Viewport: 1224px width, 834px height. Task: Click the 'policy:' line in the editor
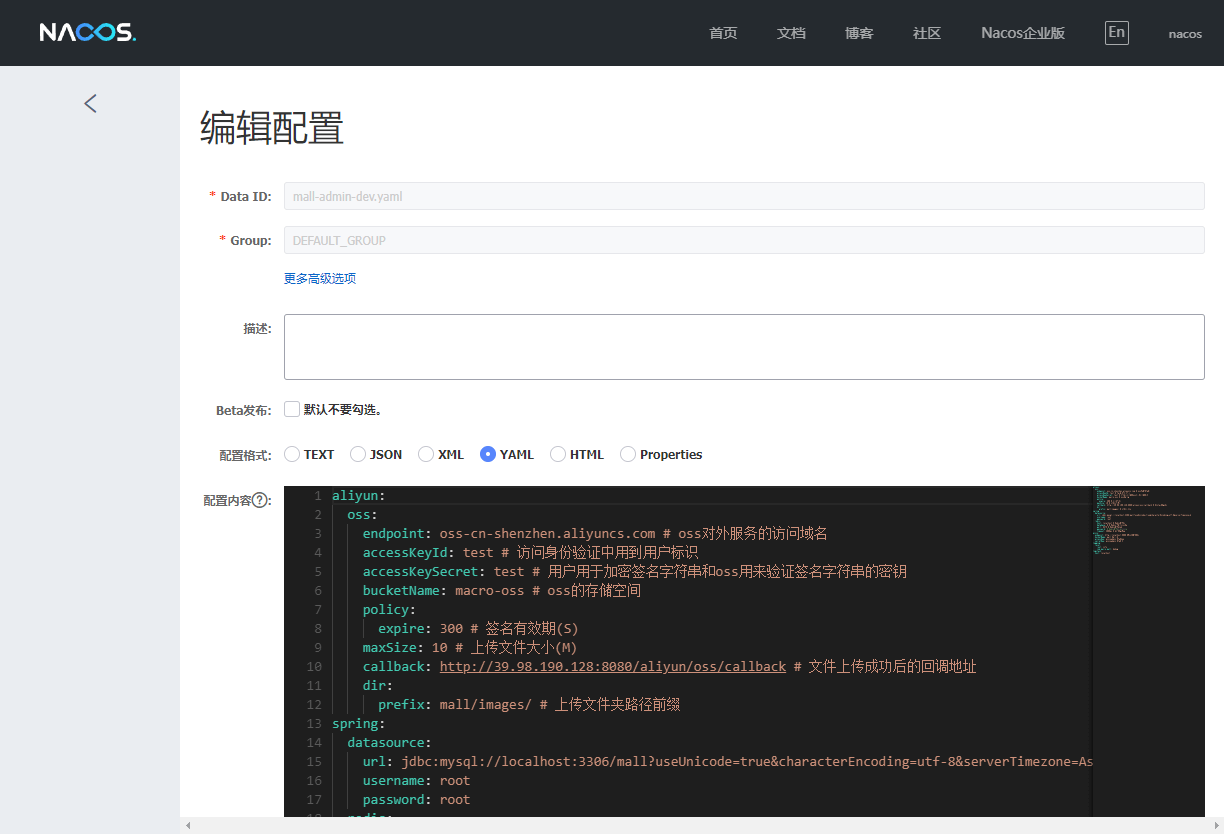[389, 609]
